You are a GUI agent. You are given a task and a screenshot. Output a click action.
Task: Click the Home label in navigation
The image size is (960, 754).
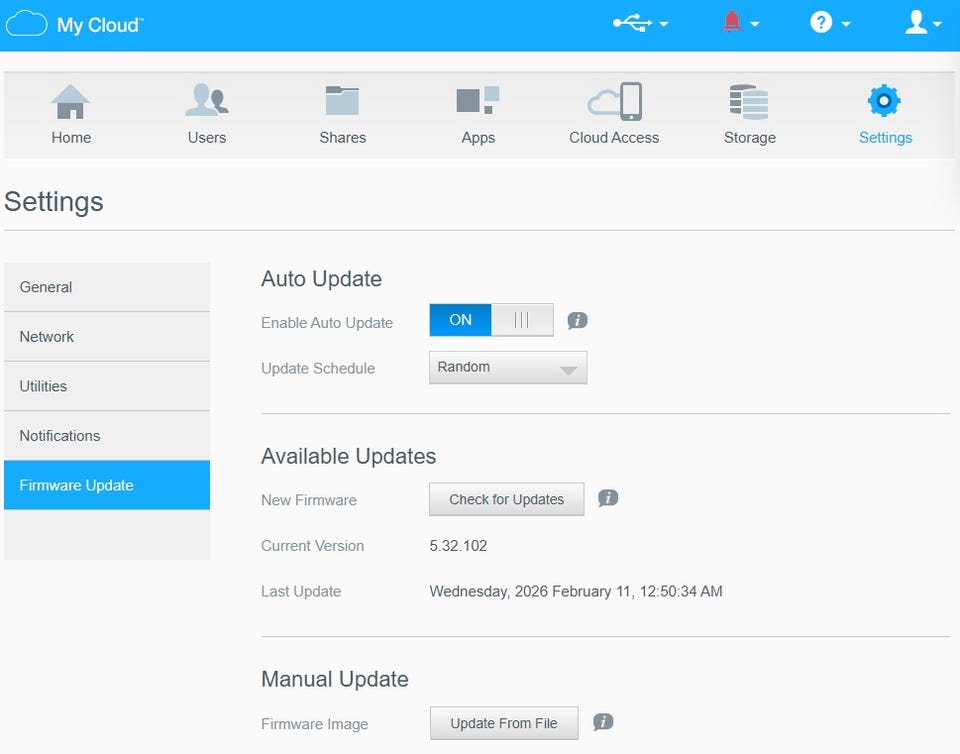coord(71,138)
